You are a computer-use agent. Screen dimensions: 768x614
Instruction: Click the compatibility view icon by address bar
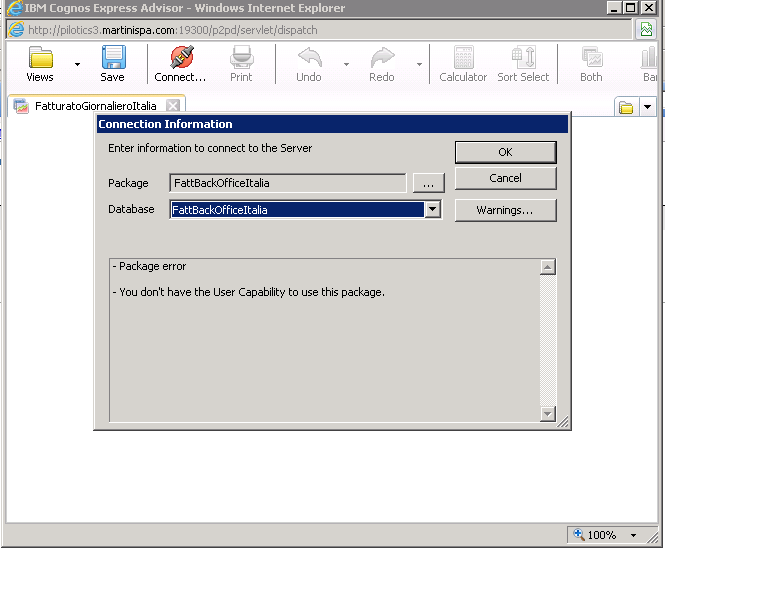646,30
